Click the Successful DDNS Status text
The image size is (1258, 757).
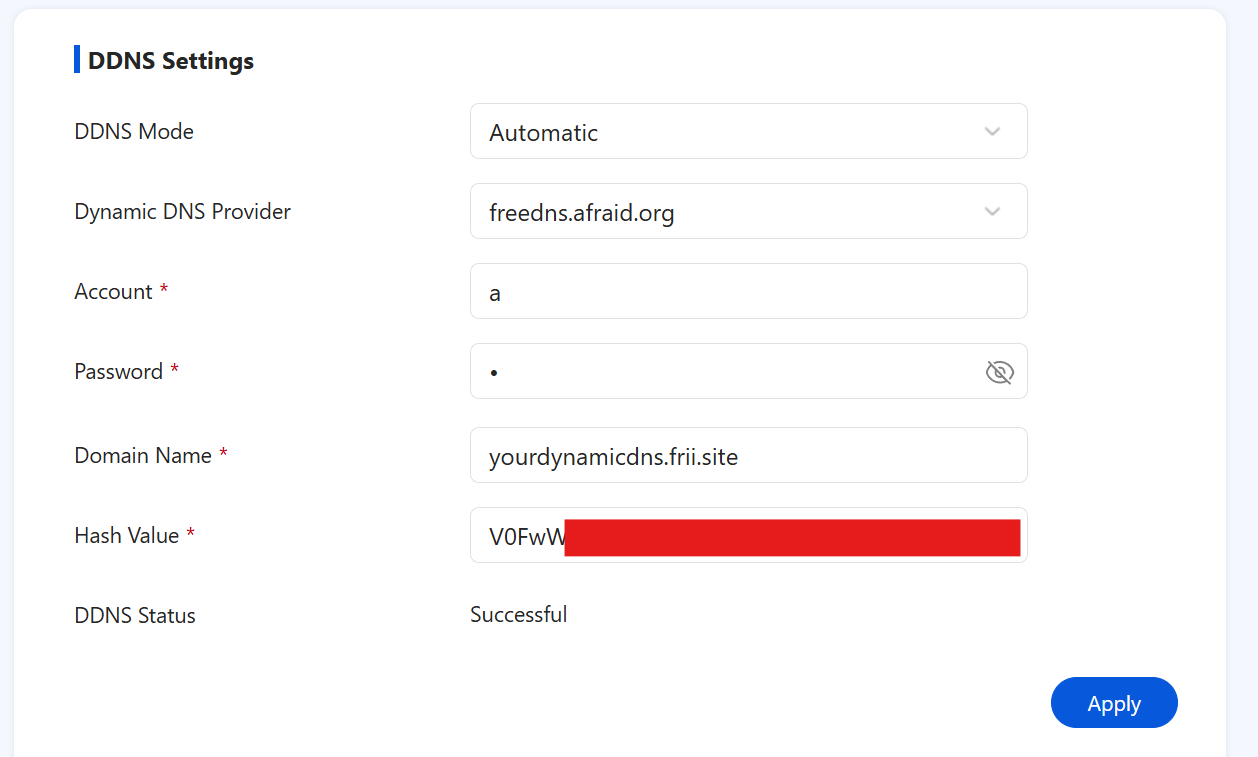(519, 614)
